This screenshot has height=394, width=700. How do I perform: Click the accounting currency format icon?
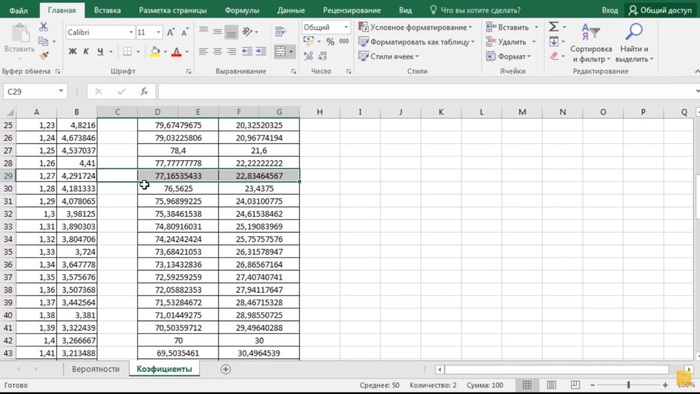point(308,41)
